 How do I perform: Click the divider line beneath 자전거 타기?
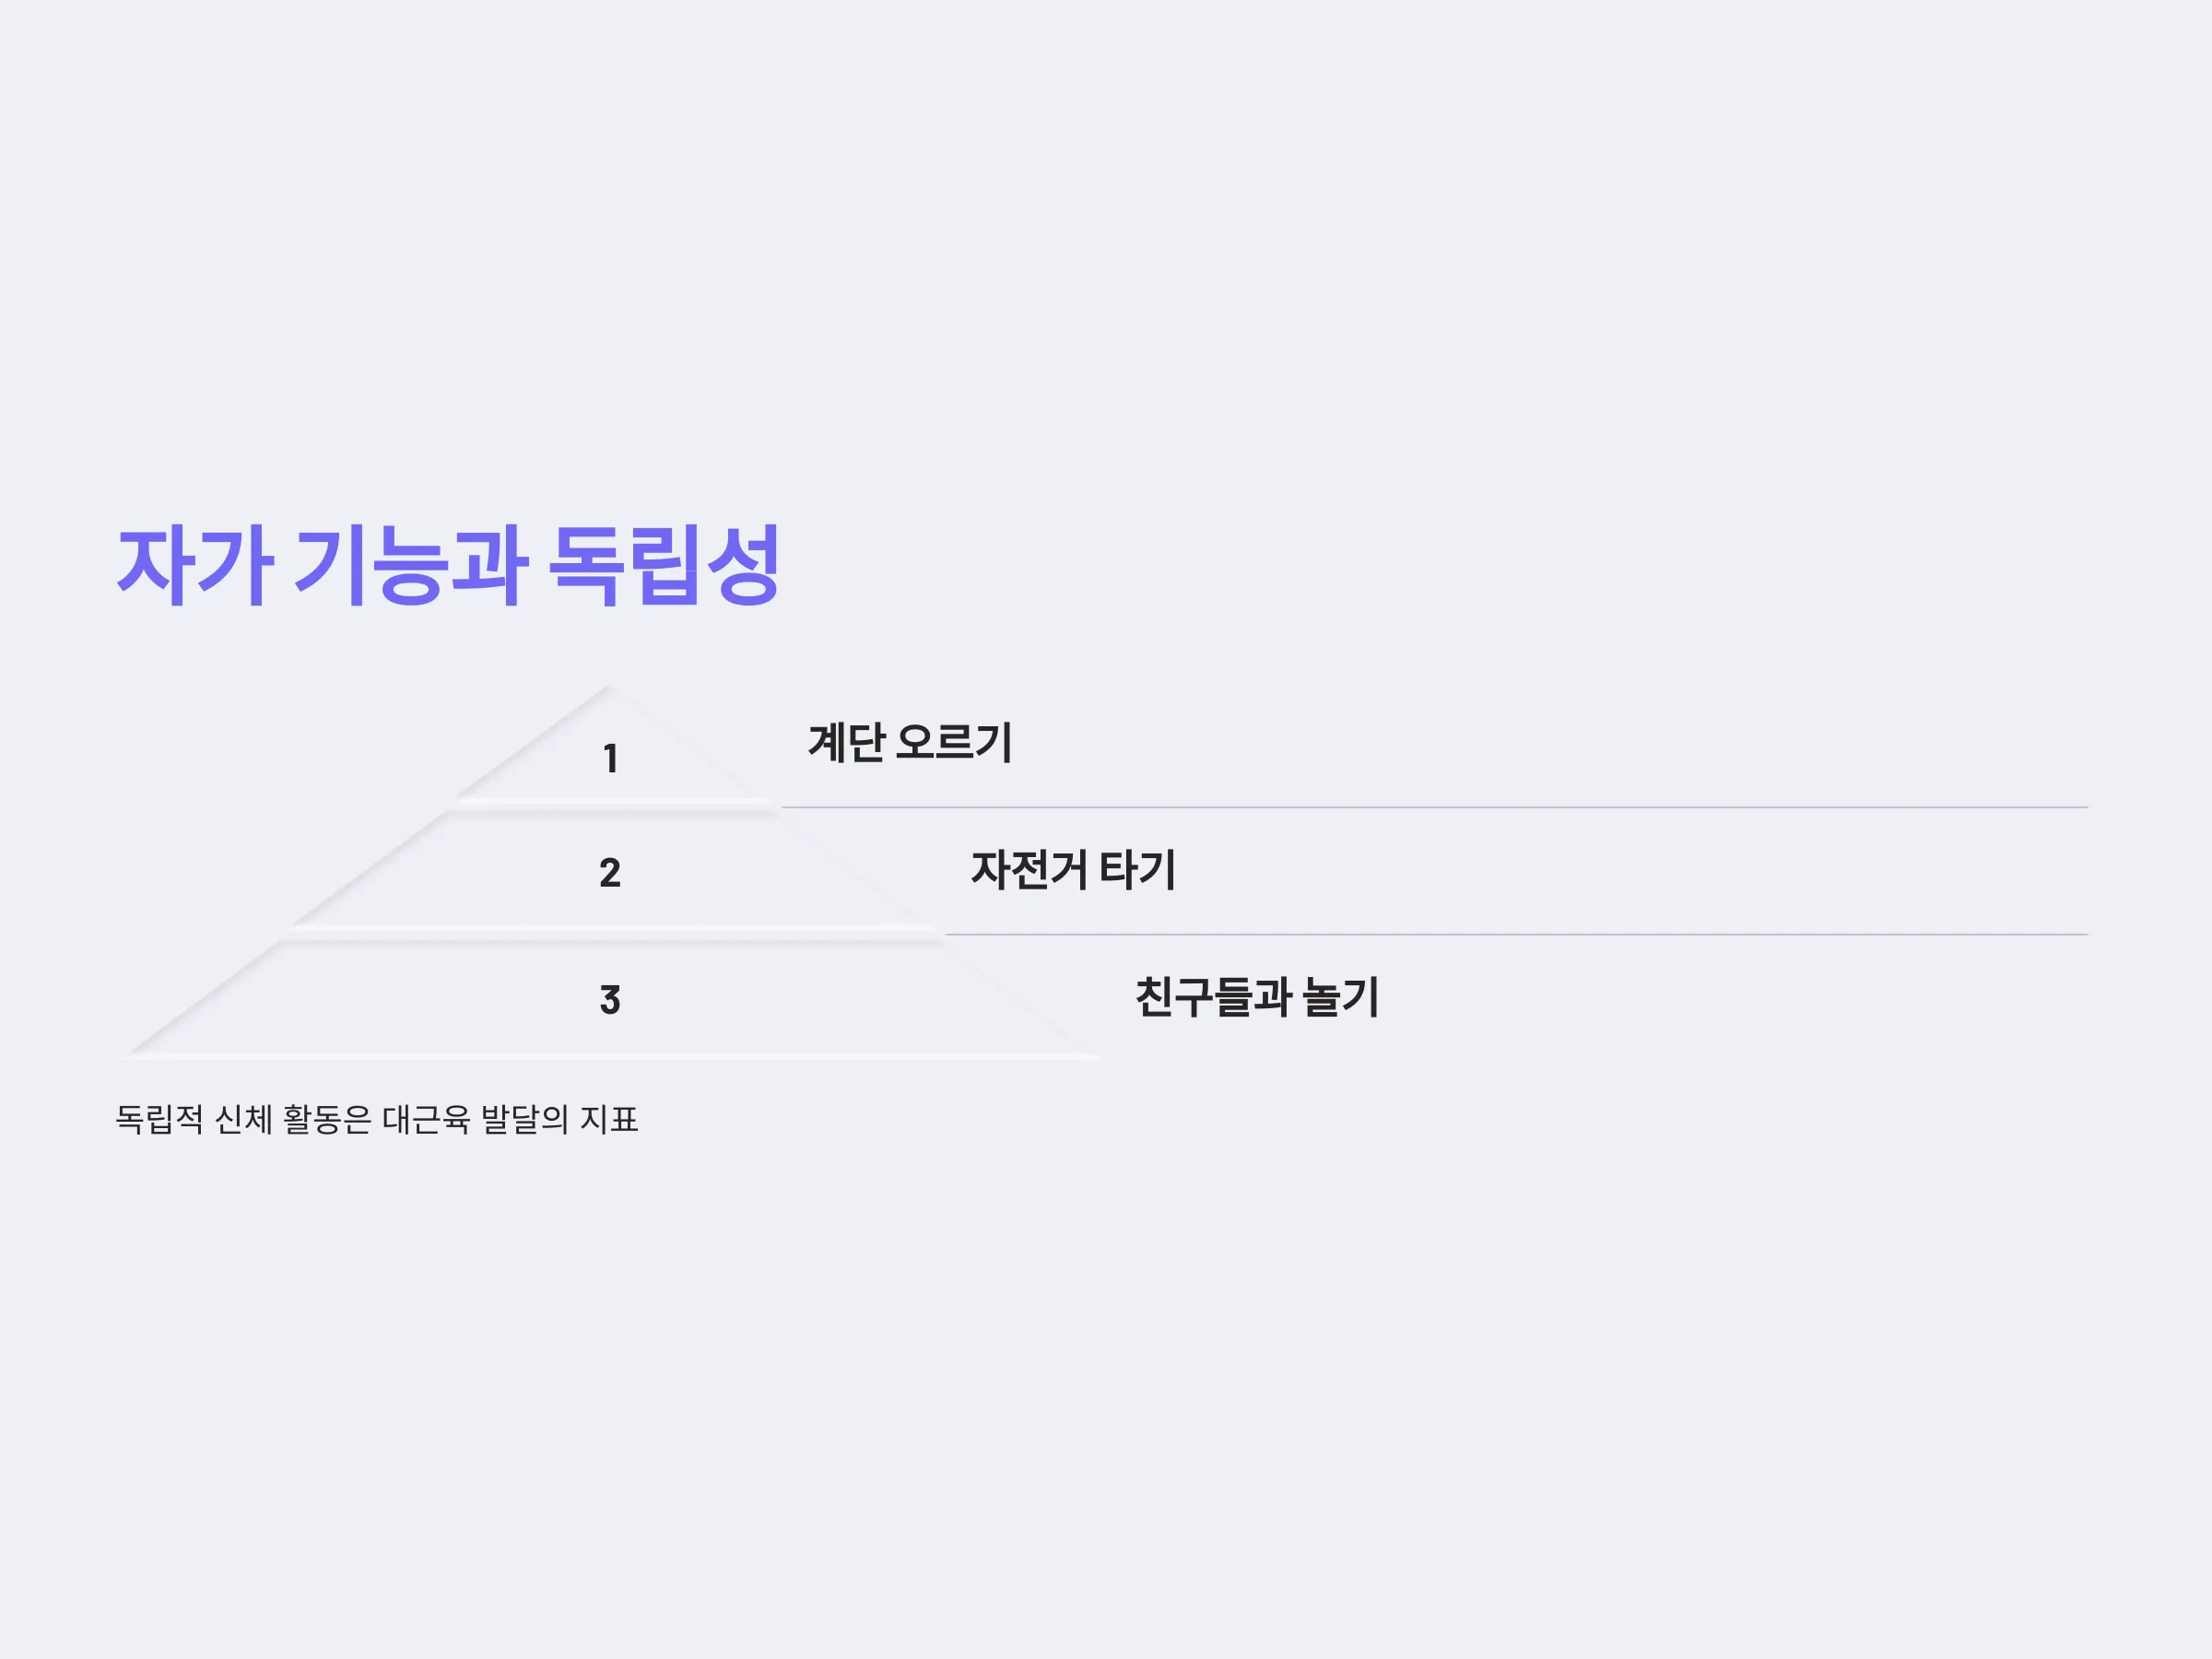pos(1516,934)
